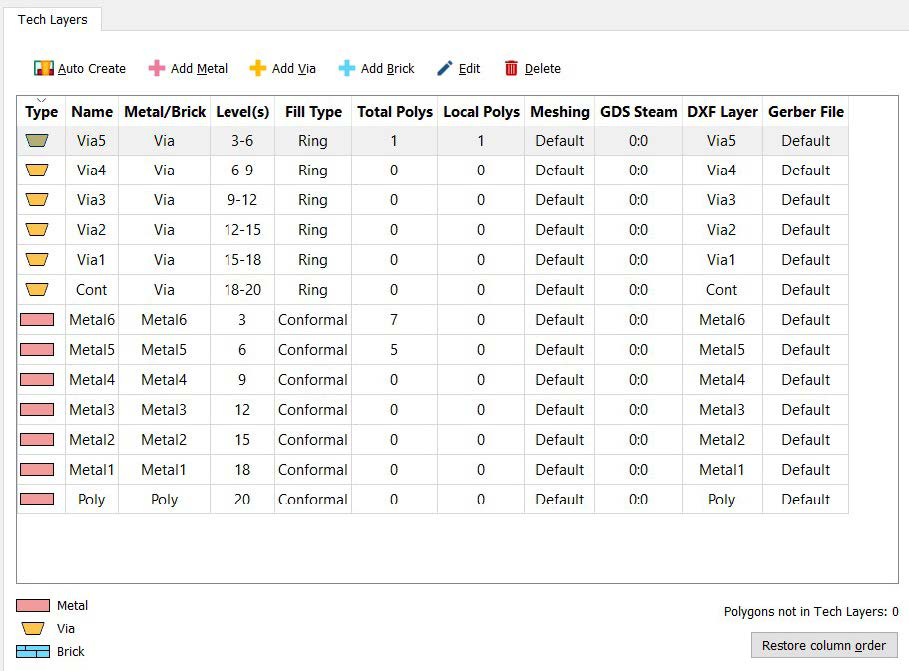The width and height of the screenshot is (909, 671).
Task: Open Gerber File cell for Metal1
Action: [x=805, y=470]
